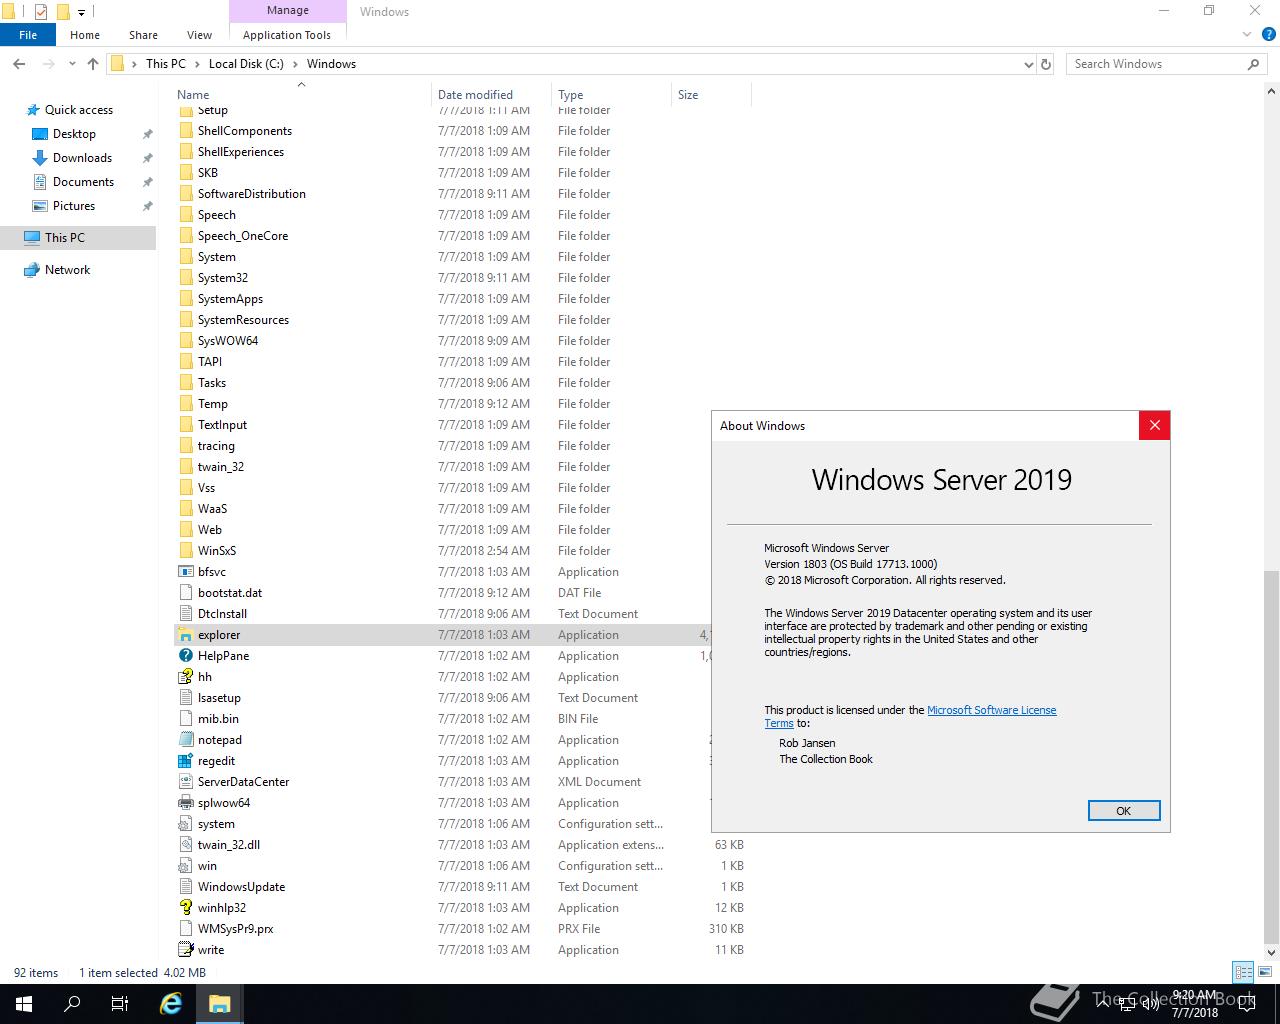Click the ServerDataCenter XML file icon
The image size is (1280, 1024).
point(185,782)
